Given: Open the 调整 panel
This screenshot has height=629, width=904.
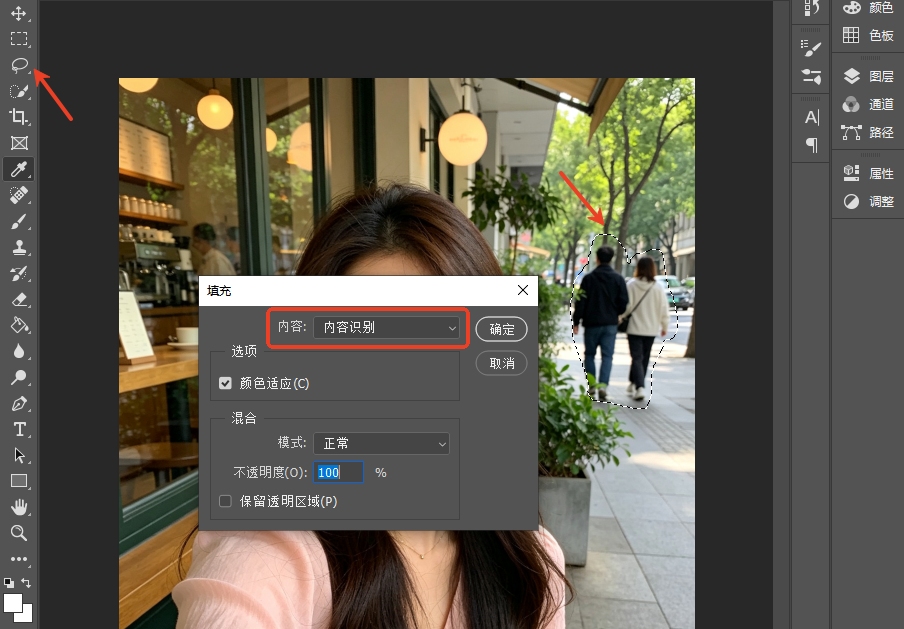Looking at the screenshot, I should click(868, 202).
